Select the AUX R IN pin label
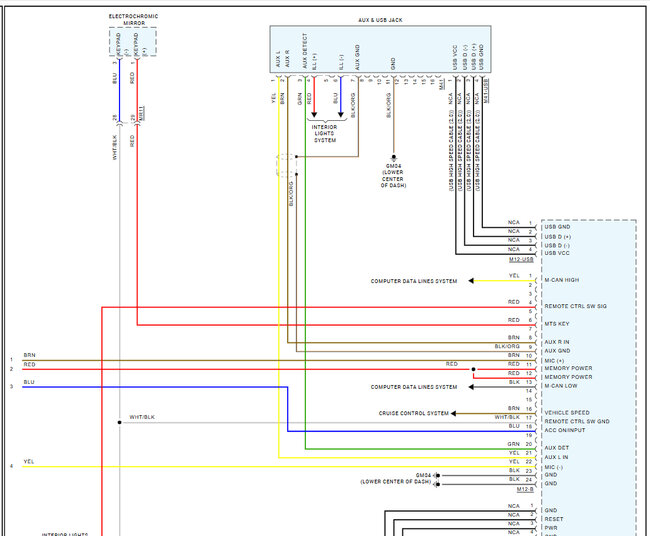The width and height of the screenshot is (650, 536). 557,342
